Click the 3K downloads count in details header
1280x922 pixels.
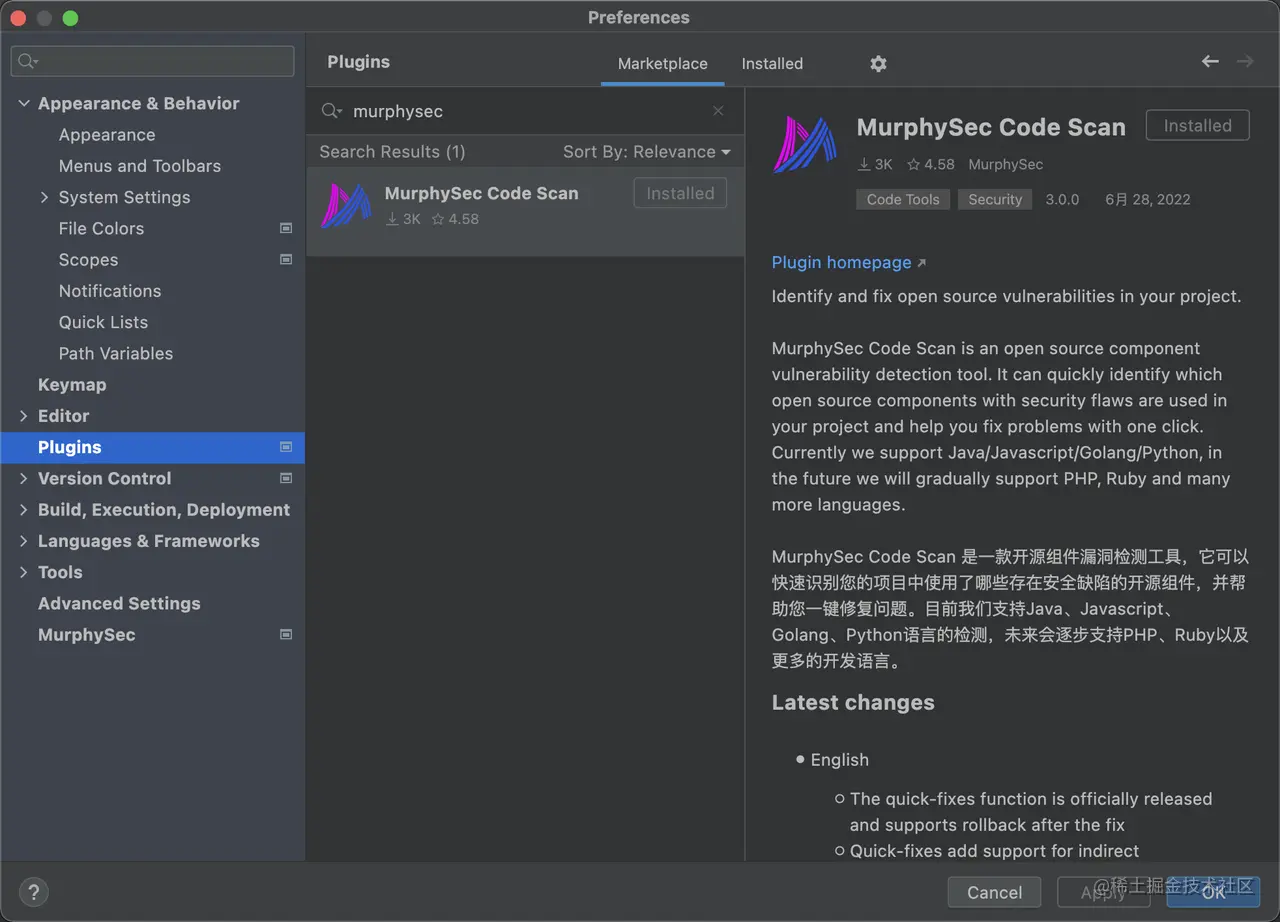click(x=875, y=165)
